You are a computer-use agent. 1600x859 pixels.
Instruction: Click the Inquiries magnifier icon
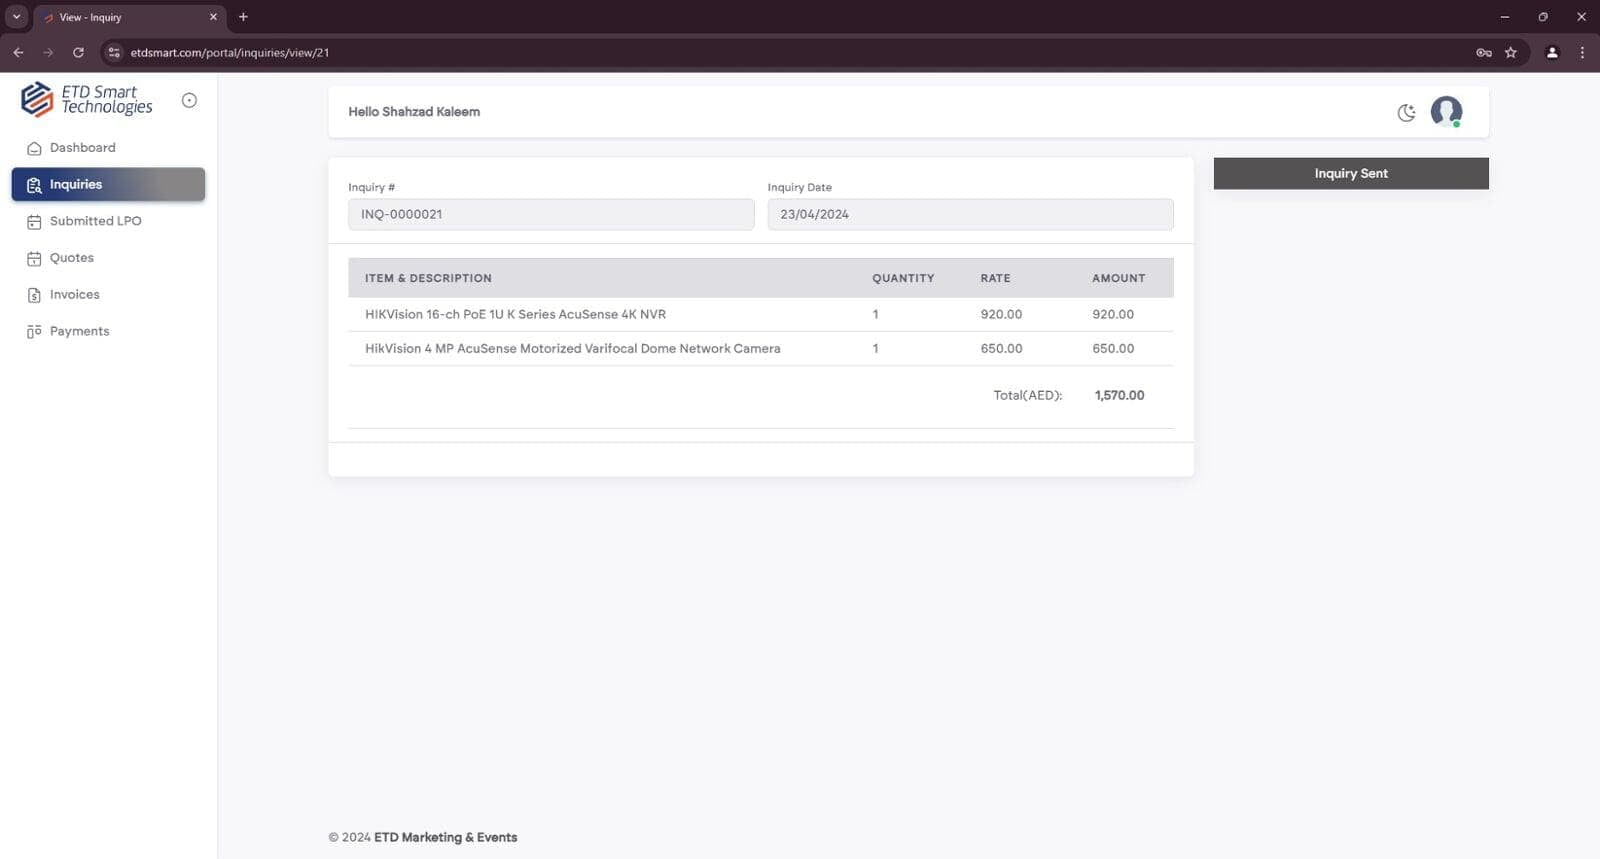[34, 185]
